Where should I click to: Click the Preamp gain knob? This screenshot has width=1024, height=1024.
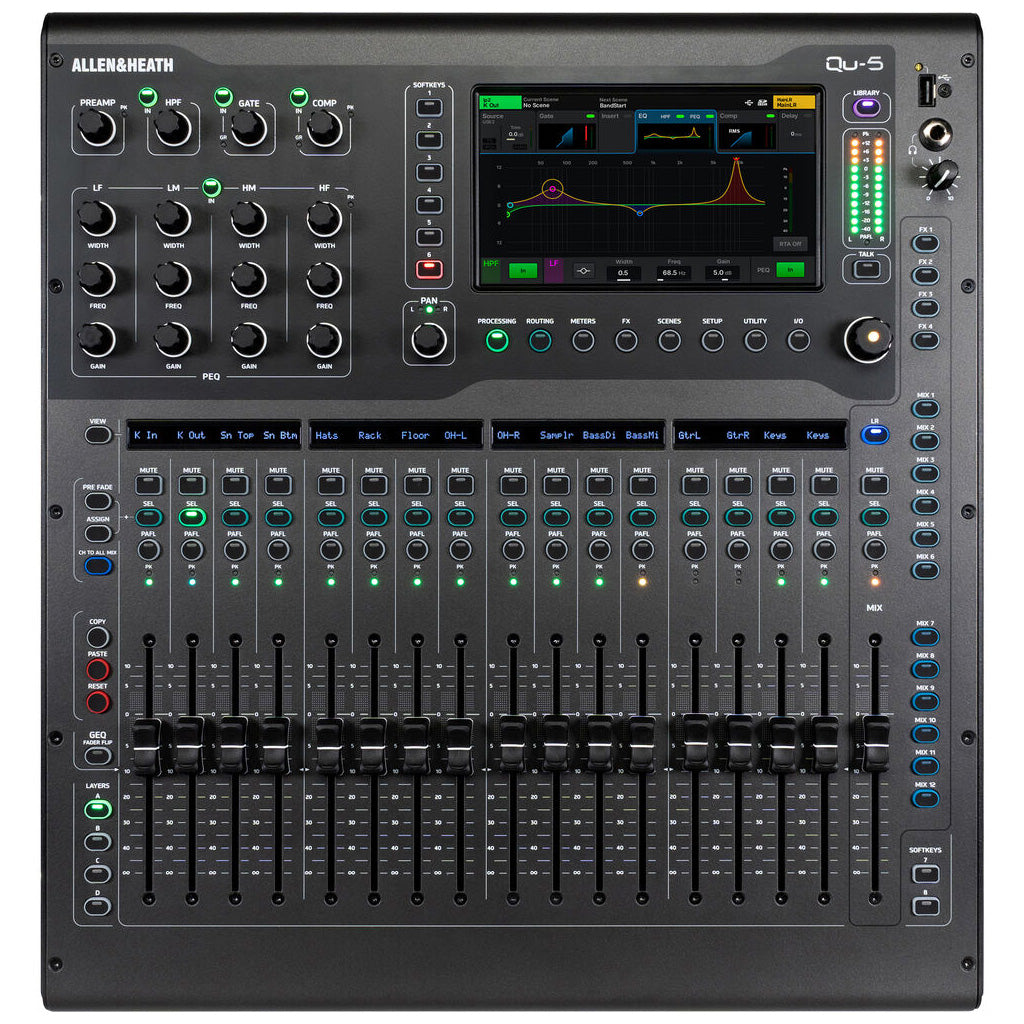click(97, 127)
